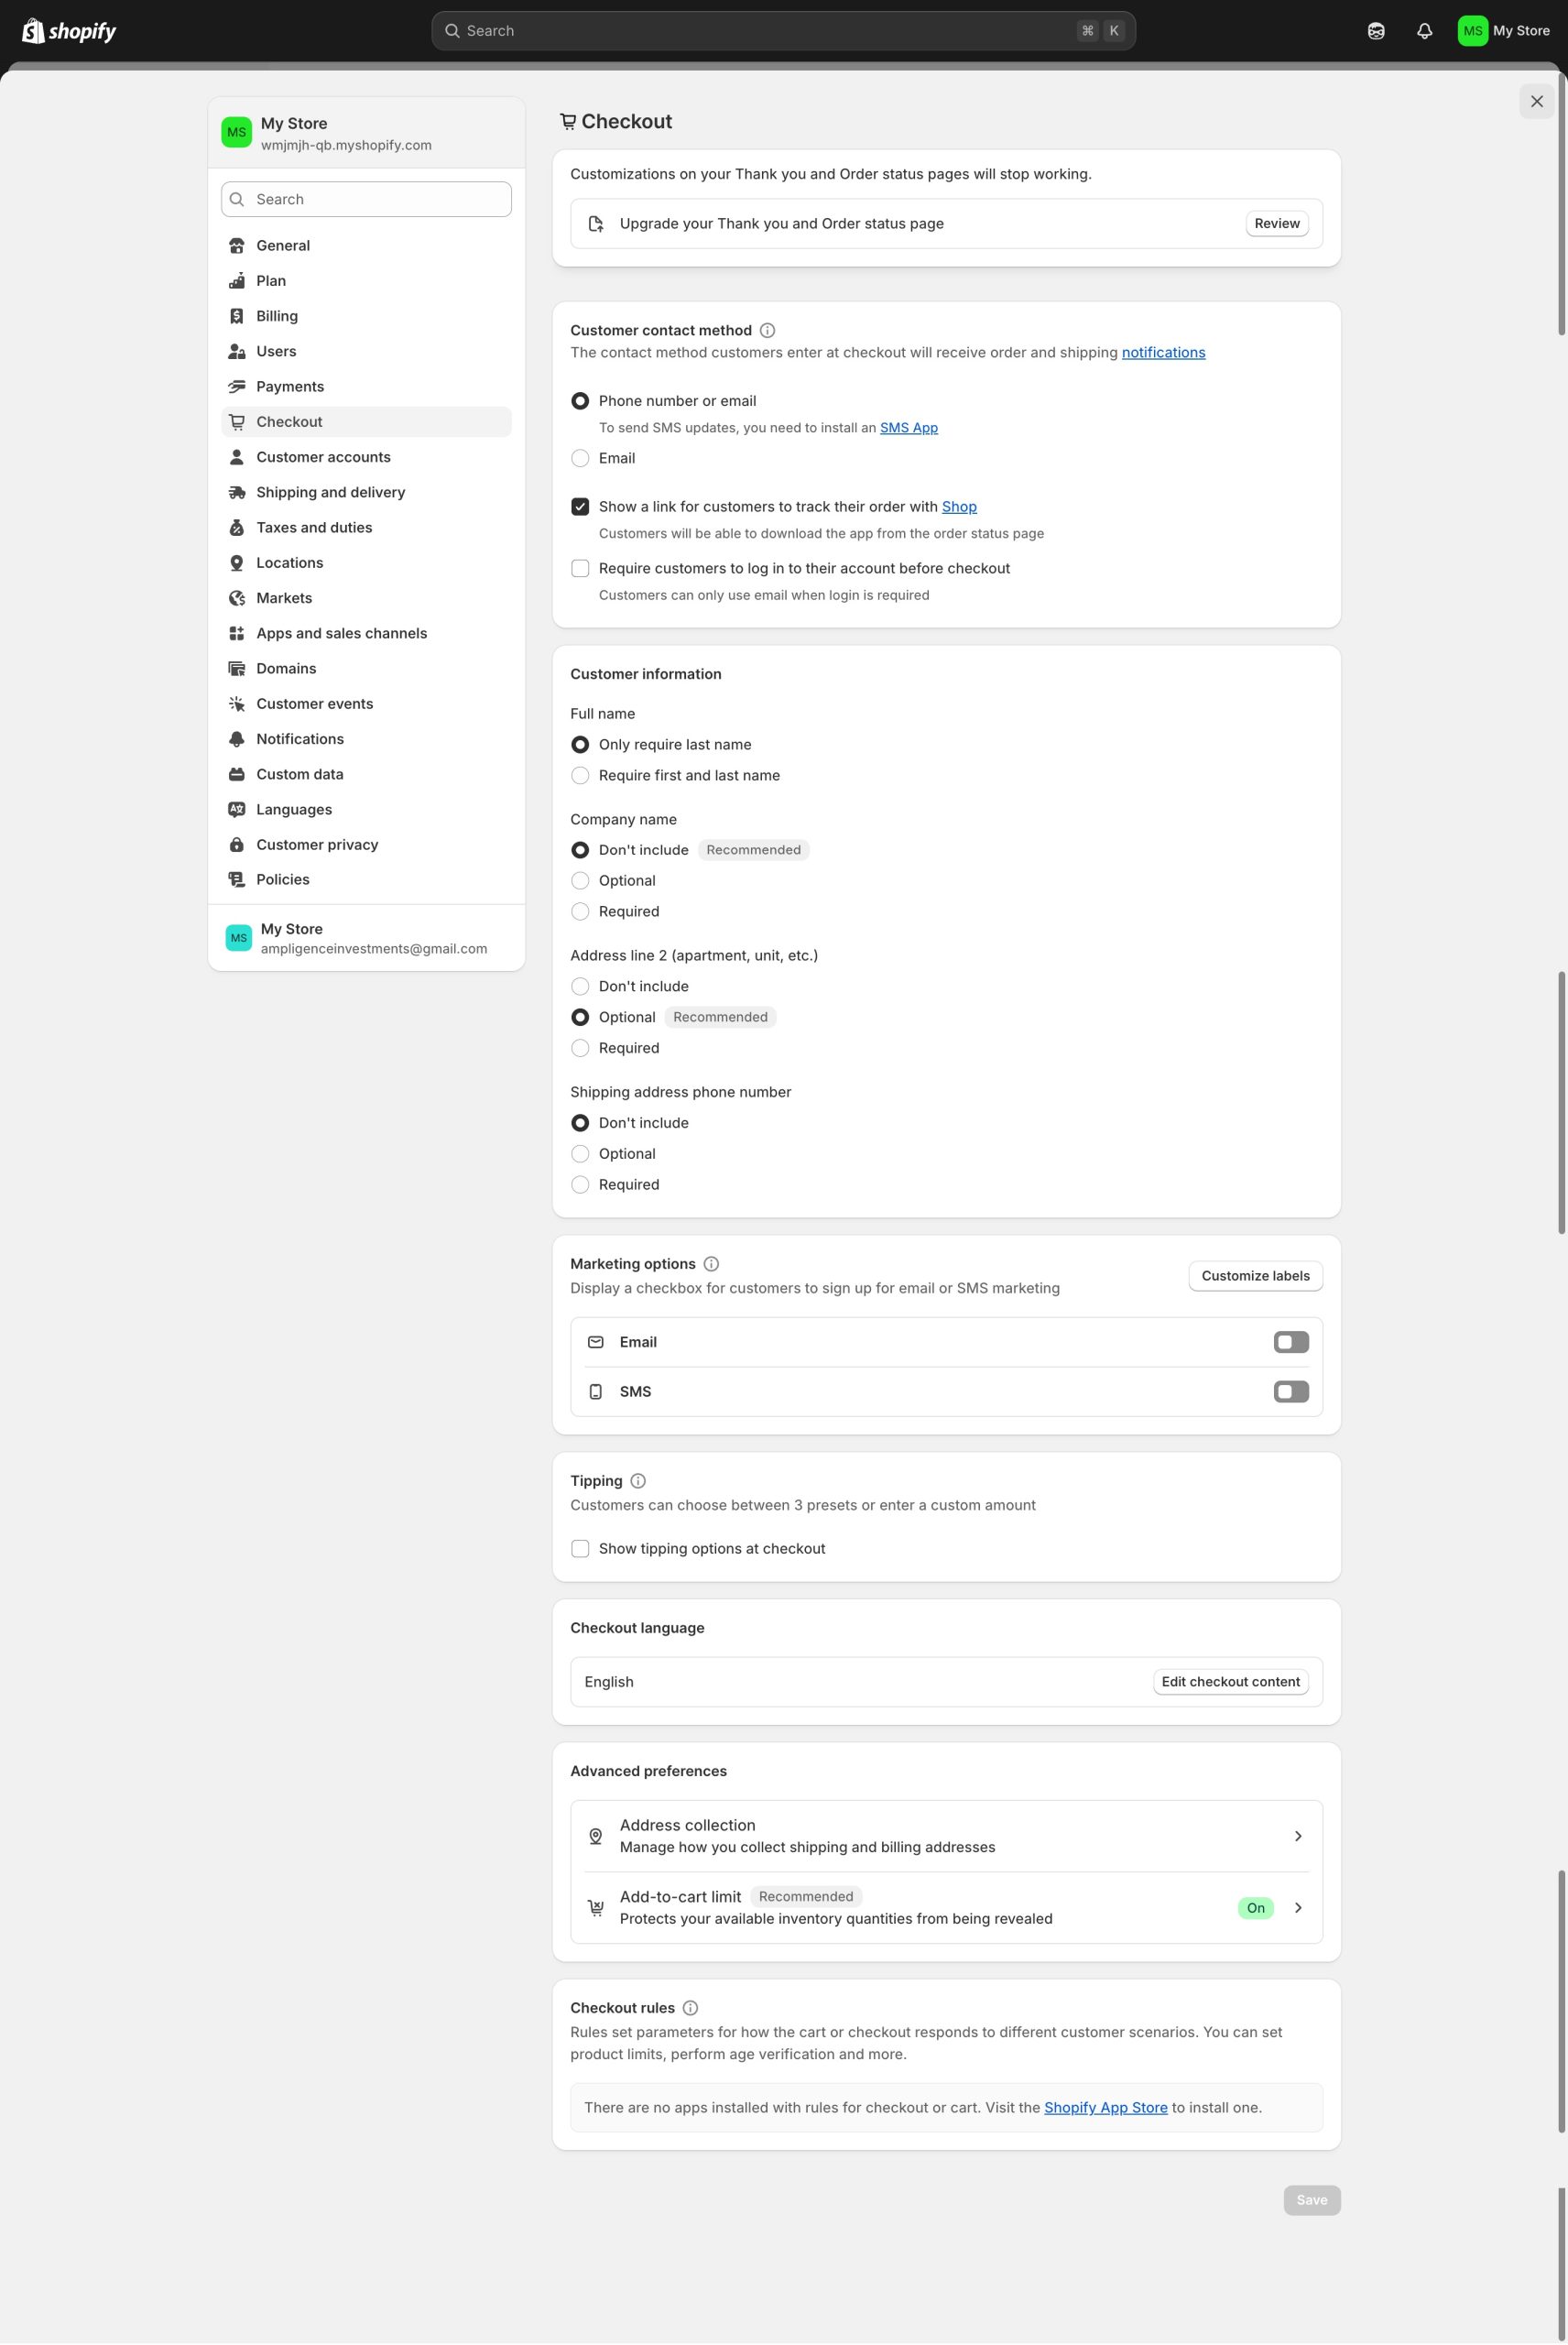Viewport: 1568px width, 2345px height.
Task: Click the info icon next to Checkout rules
Action: [690, 2008]
